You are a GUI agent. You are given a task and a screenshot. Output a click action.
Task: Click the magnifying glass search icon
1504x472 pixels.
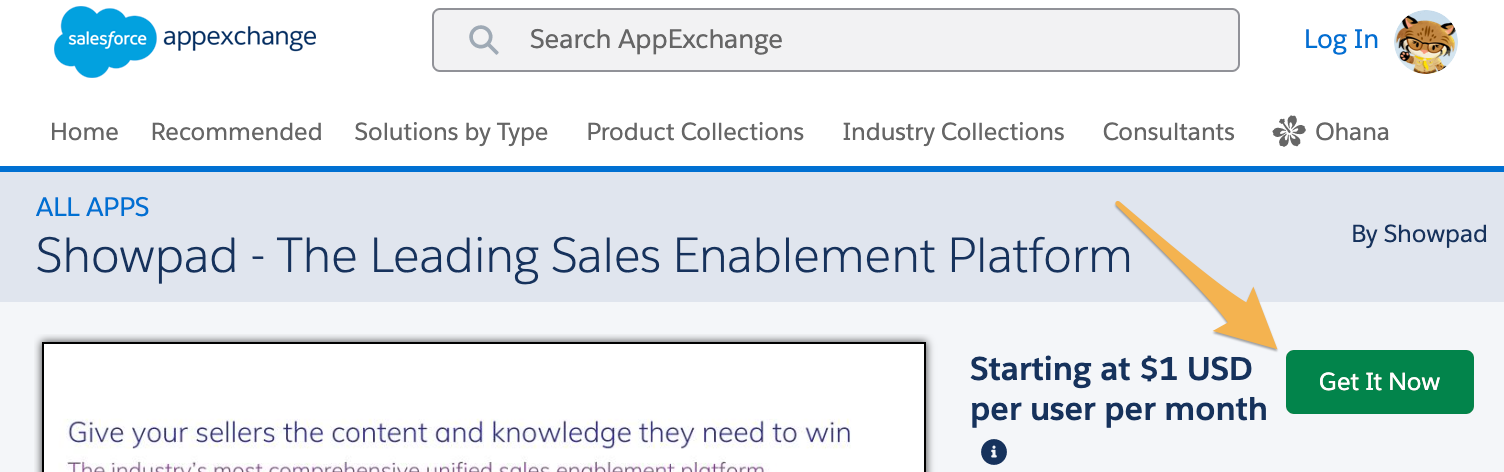484,40
